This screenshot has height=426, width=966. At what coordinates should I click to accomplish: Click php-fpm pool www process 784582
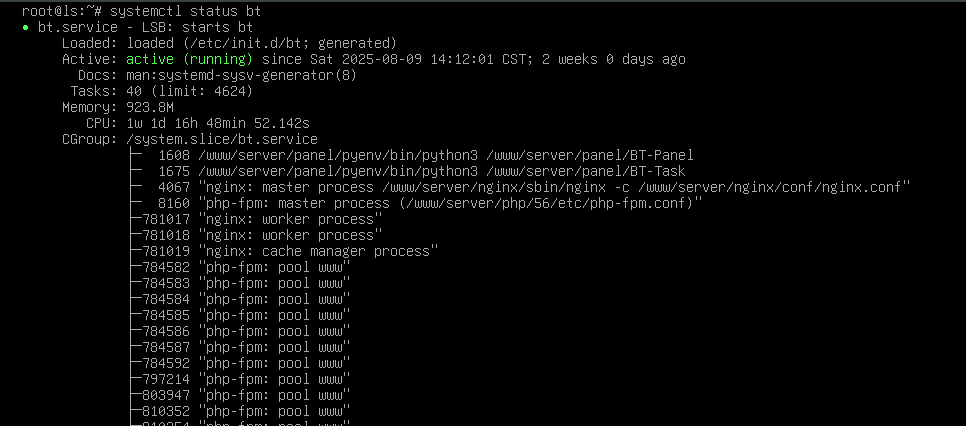246,268
